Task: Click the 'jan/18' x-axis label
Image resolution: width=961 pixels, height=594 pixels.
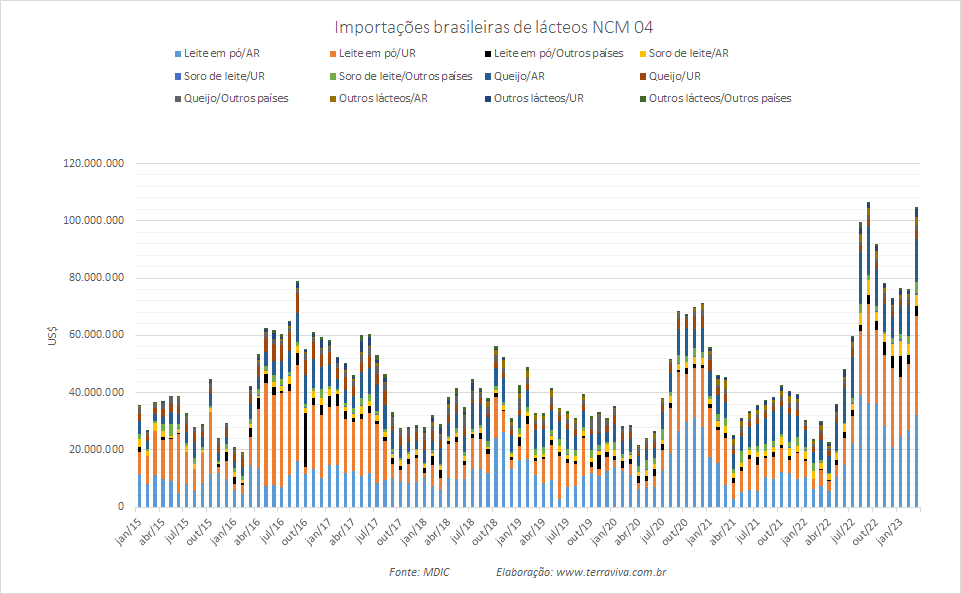Action: click(x=414, y=531)
